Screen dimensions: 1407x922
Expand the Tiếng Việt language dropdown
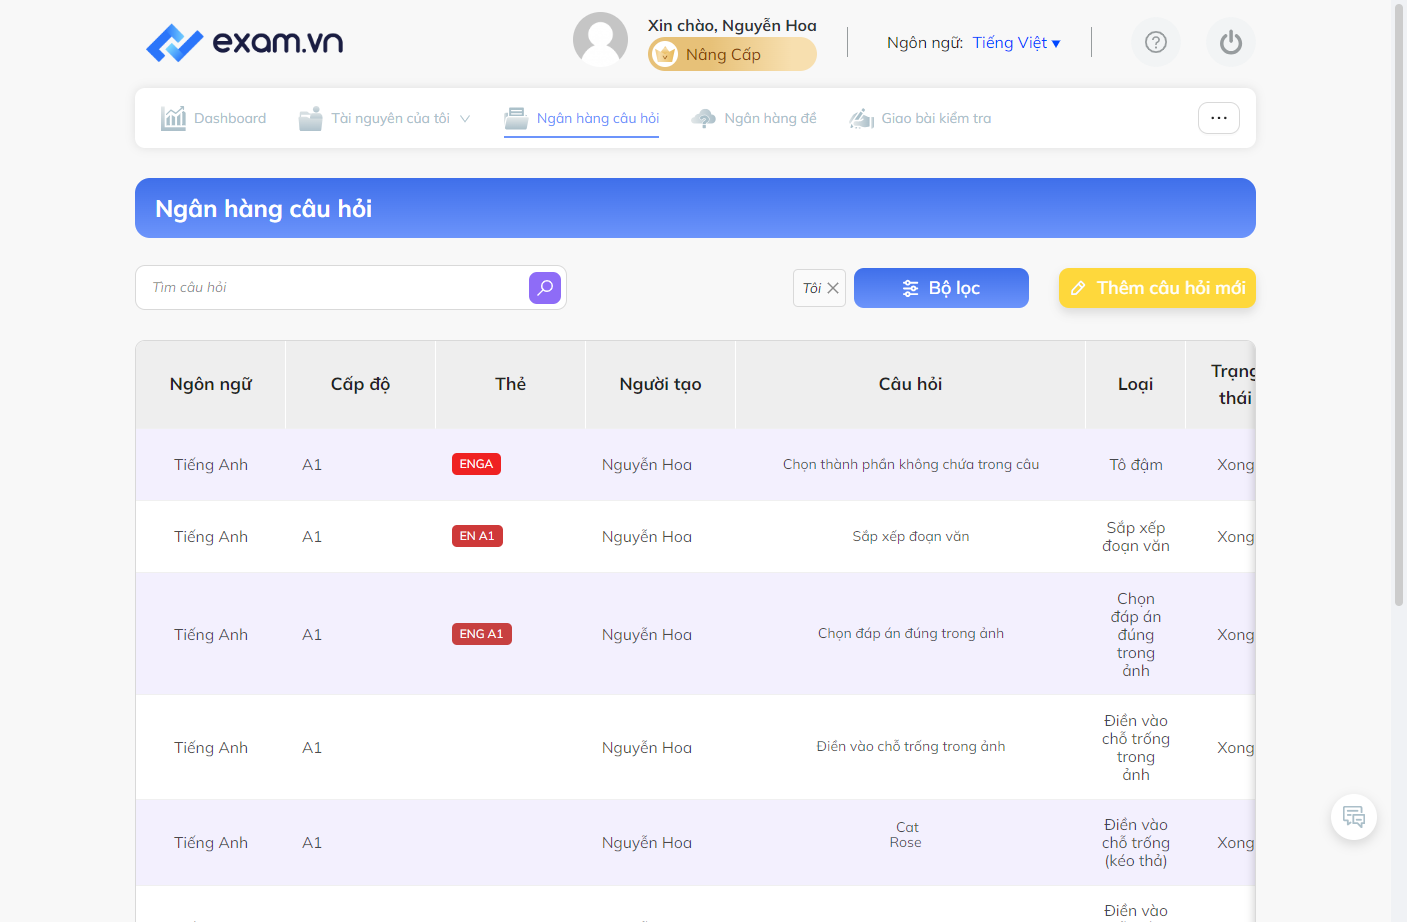tap(1016, 43)
